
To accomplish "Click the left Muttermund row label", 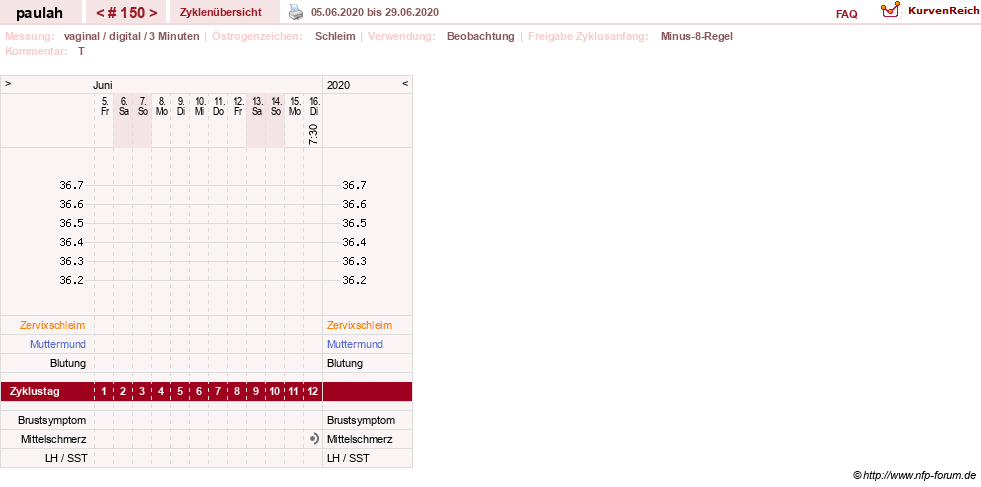I will pyautogui.click(x=58, y=344).
